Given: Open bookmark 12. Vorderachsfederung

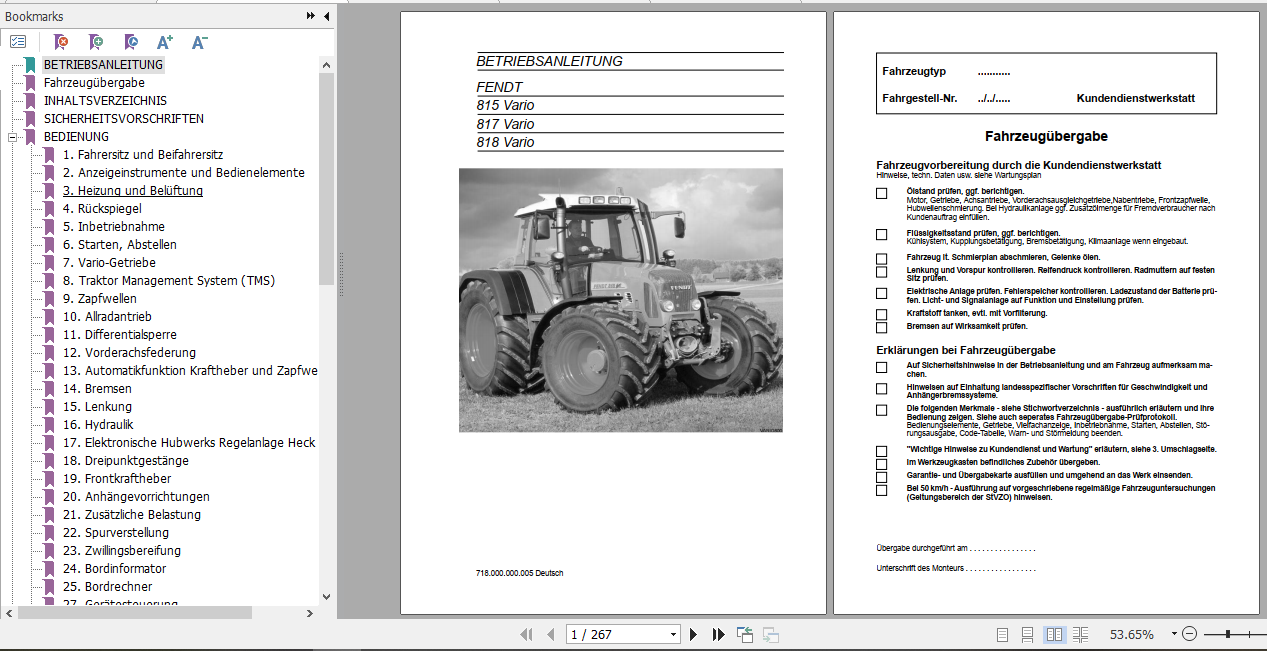Looking at the screenshot, I should tap(129, 353).
